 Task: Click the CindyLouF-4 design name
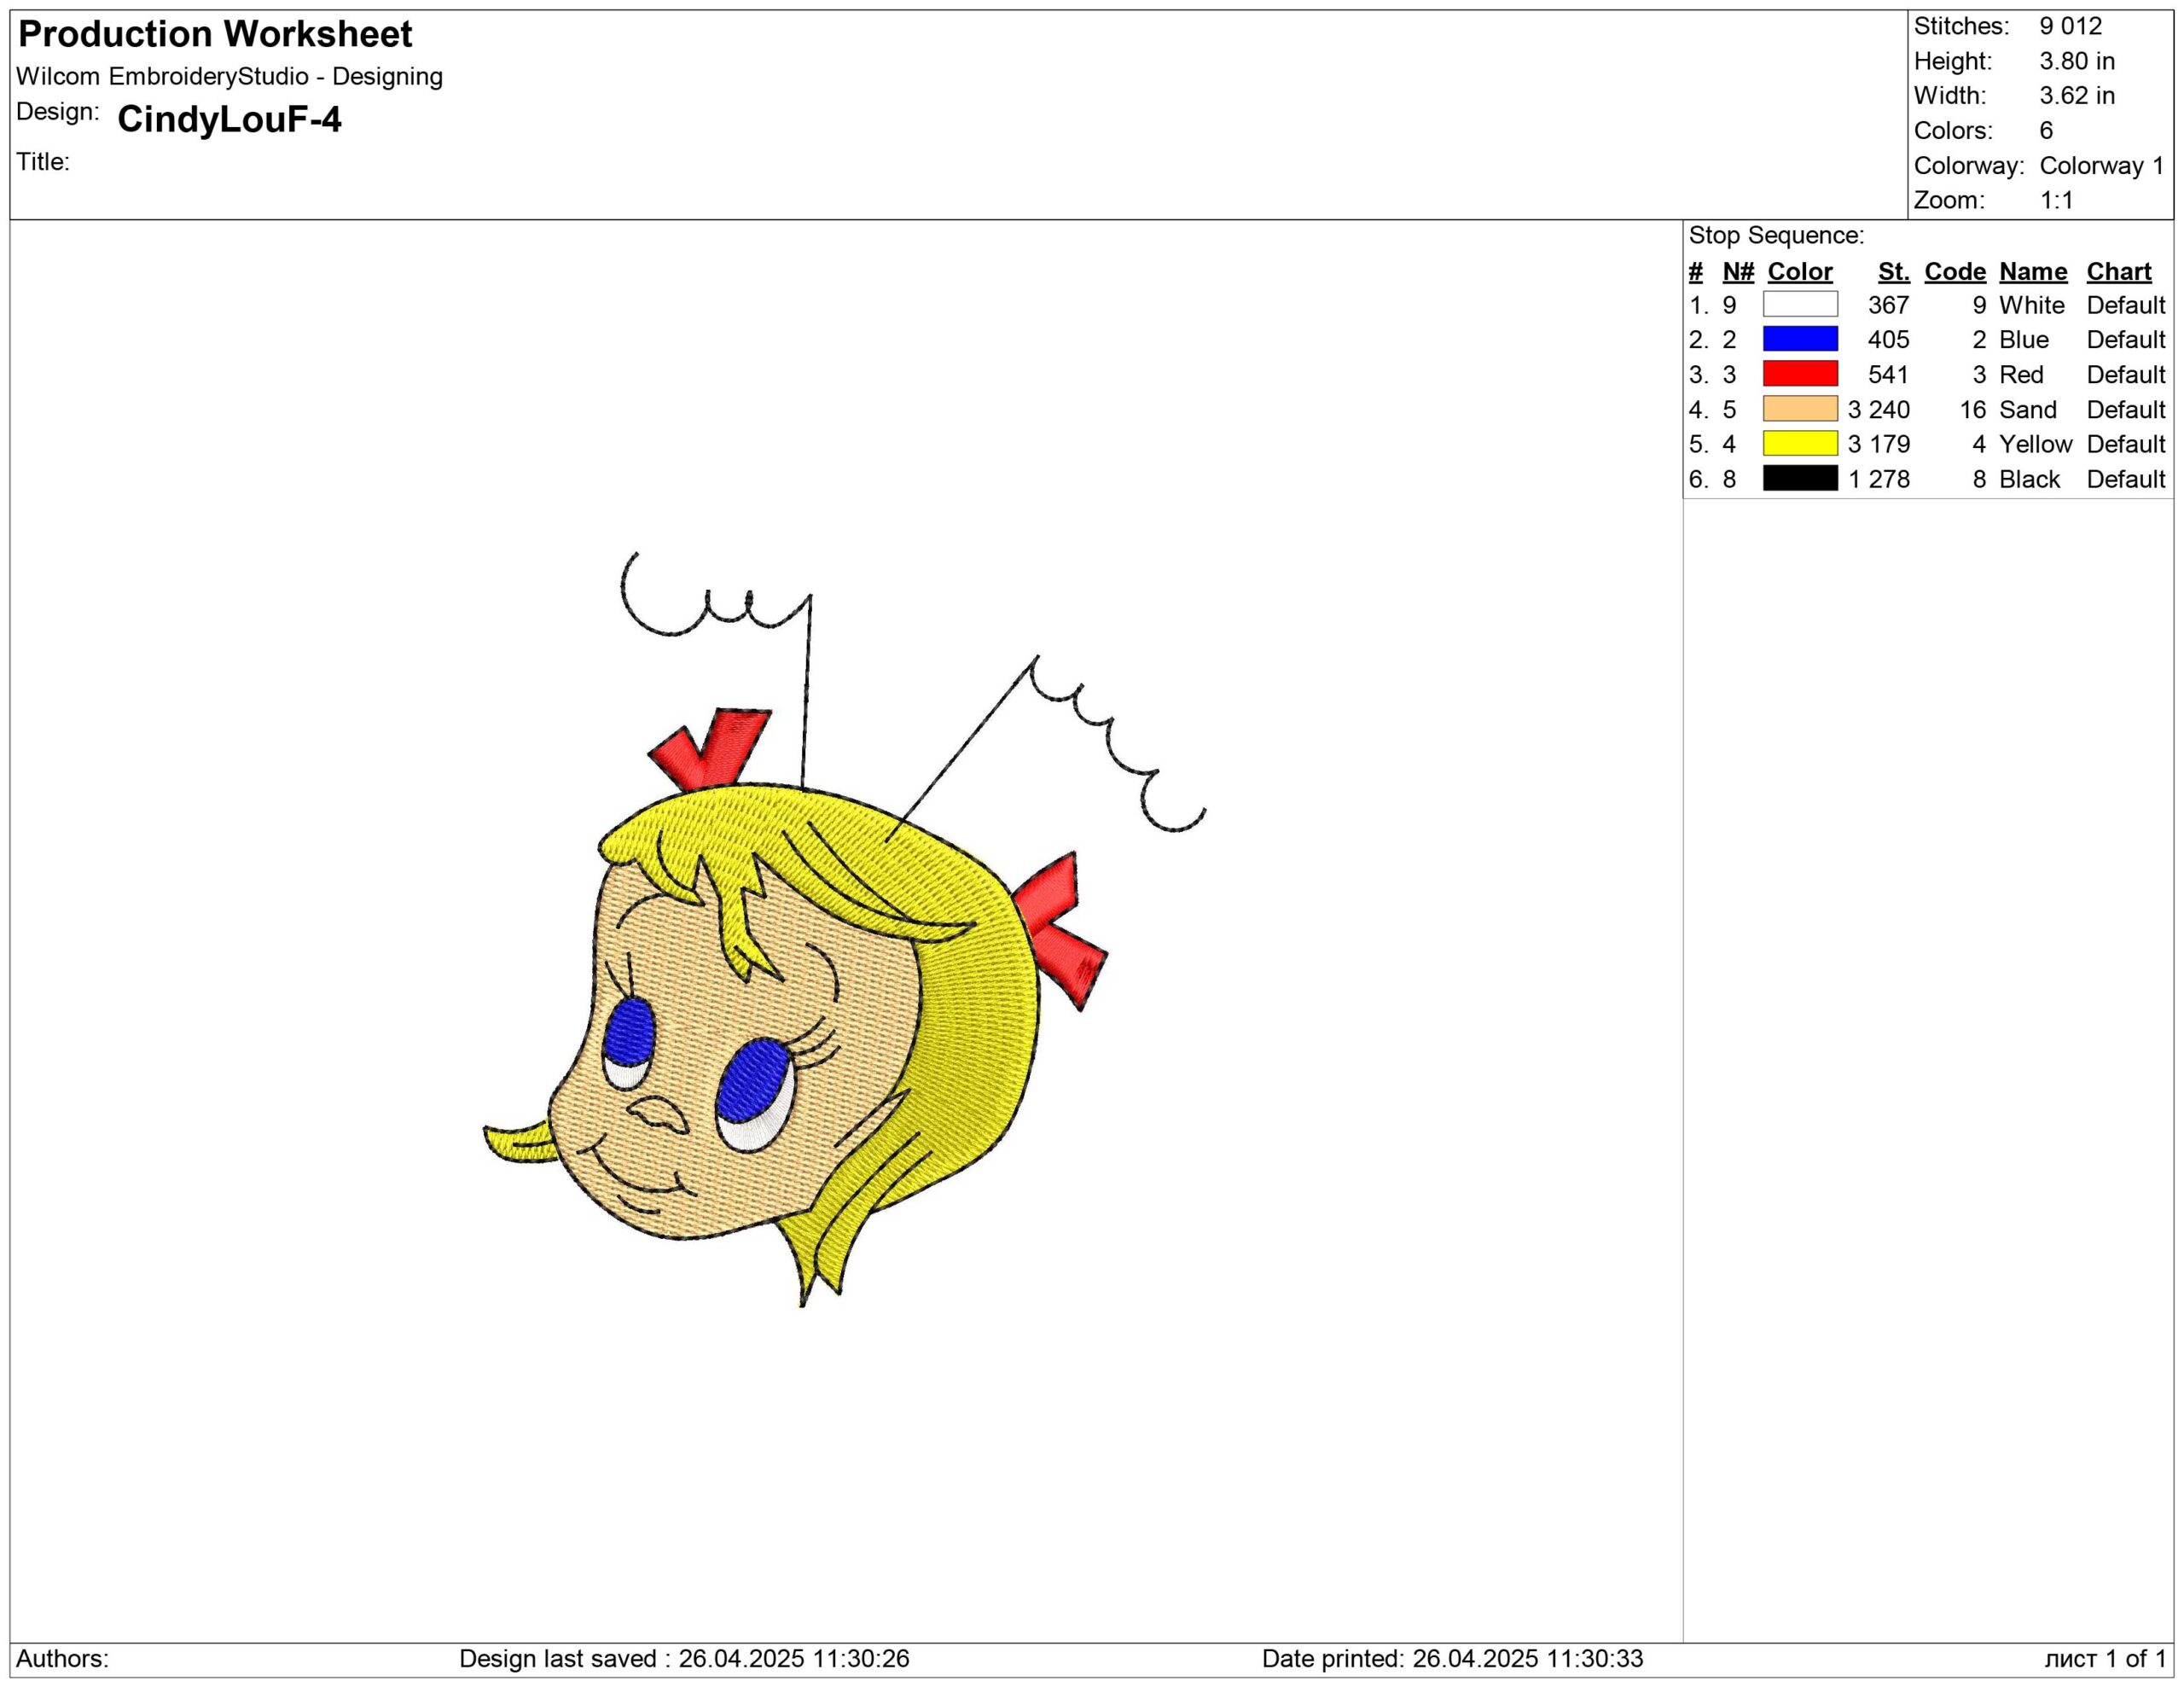click(229, 119)
